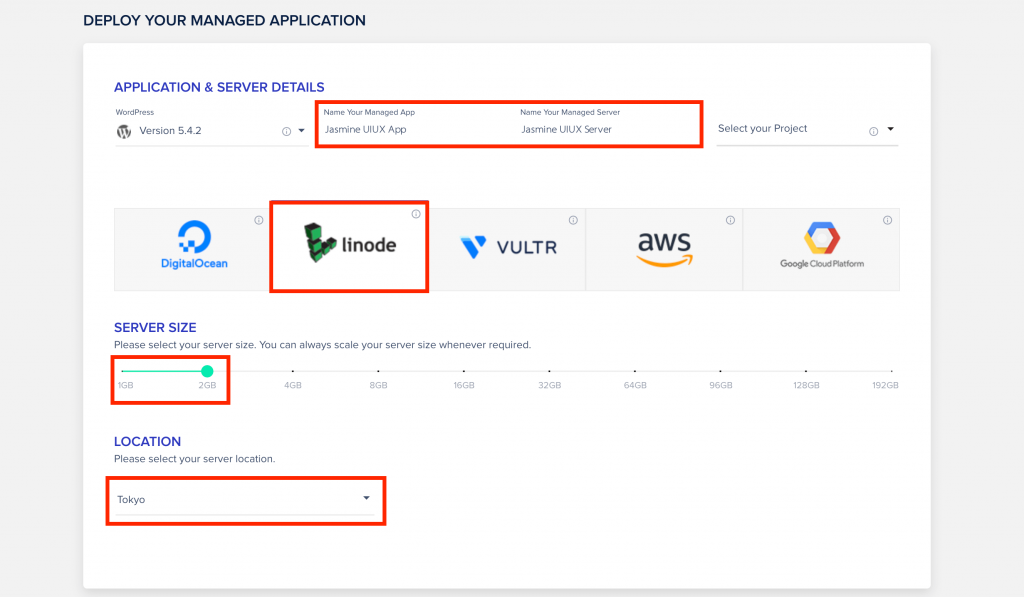Viewport: 1024px width, 597px height.
Task: Click the WordPress logo icon
Action: [x=124, y=131]
